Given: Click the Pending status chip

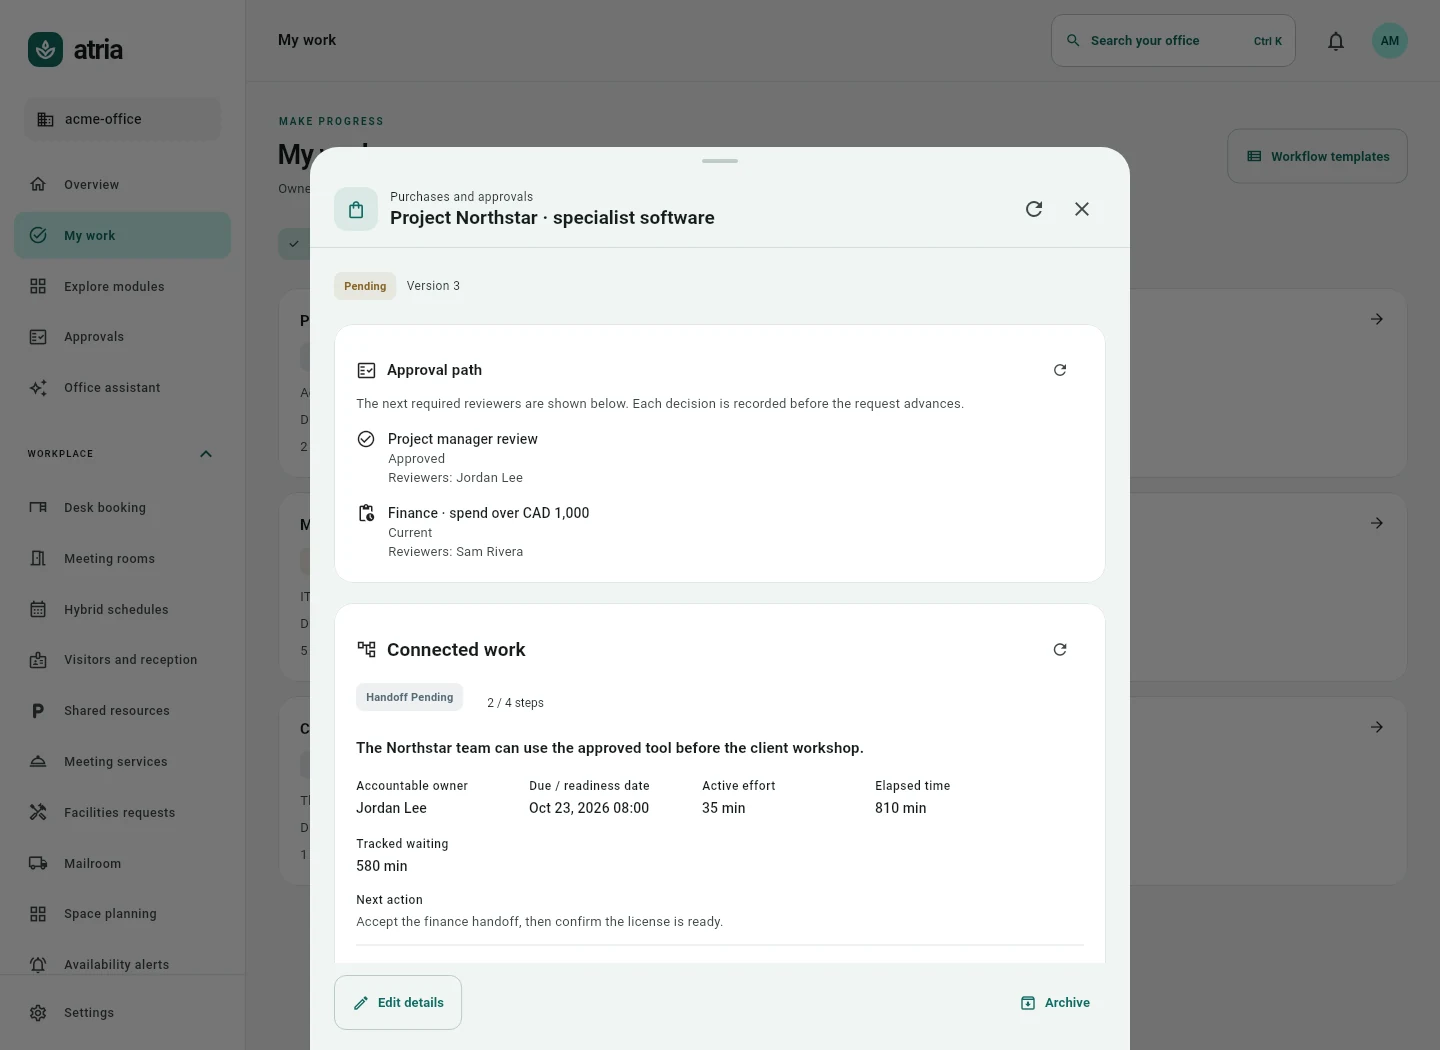Looking at the screenshot, I should pyautogui.click(x=365, y=286).
